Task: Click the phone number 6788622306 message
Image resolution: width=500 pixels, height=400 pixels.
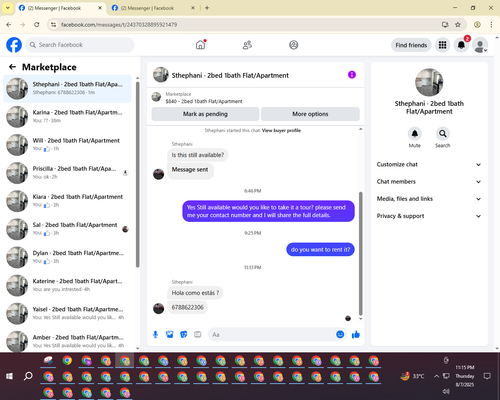Action: [x=188, y=307]
